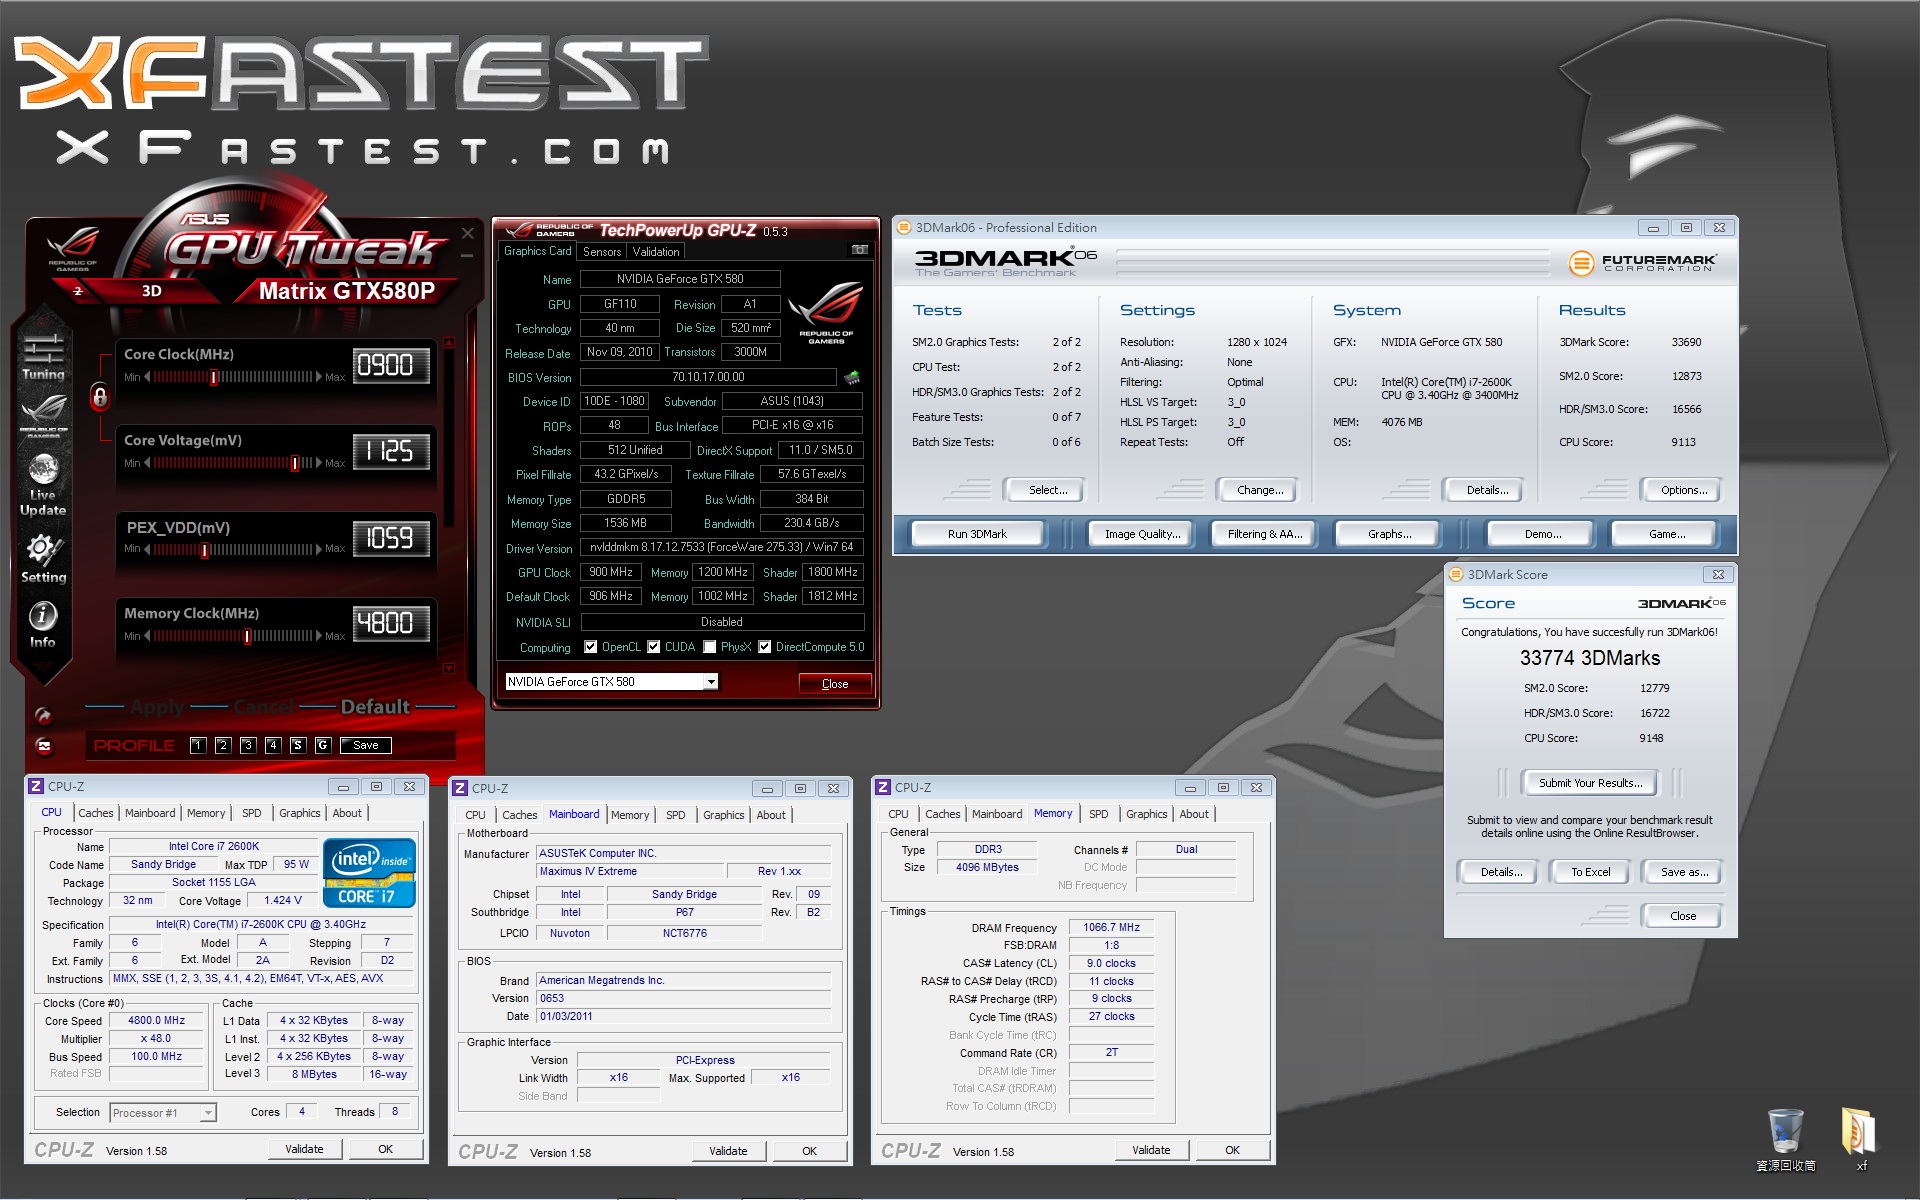Click the GPU-Z screenshot camera icon
The image size is (1920, 1200).
pyautogui.click(x=859, y=250)
